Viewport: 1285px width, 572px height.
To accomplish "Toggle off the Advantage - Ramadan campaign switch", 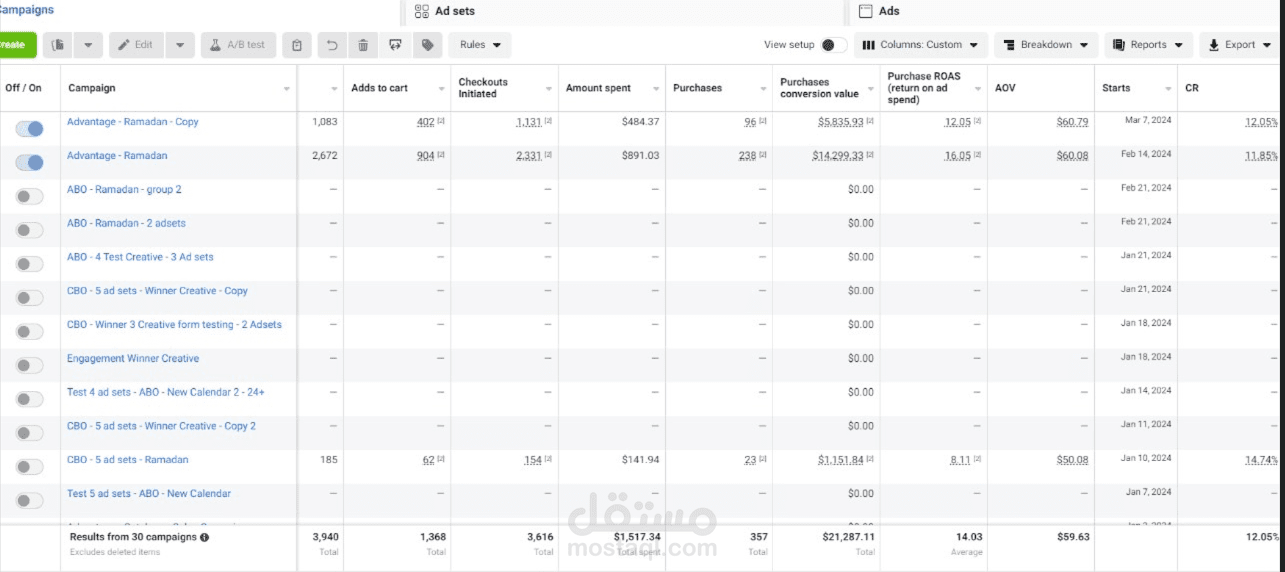I will (x=30, y=162).
